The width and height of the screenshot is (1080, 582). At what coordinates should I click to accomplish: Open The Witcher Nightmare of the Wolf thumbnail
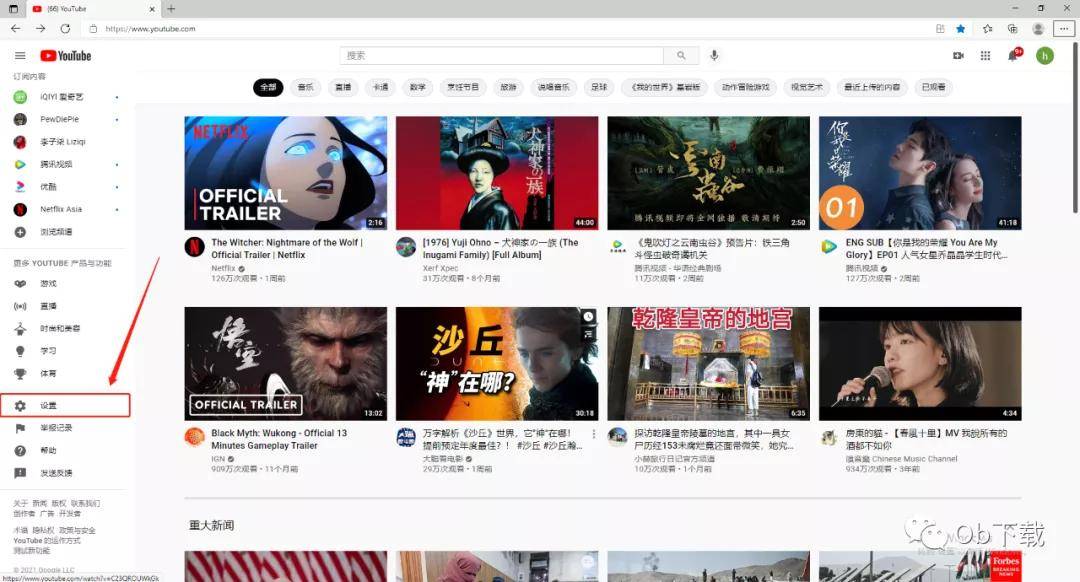[x=286, y=173]
